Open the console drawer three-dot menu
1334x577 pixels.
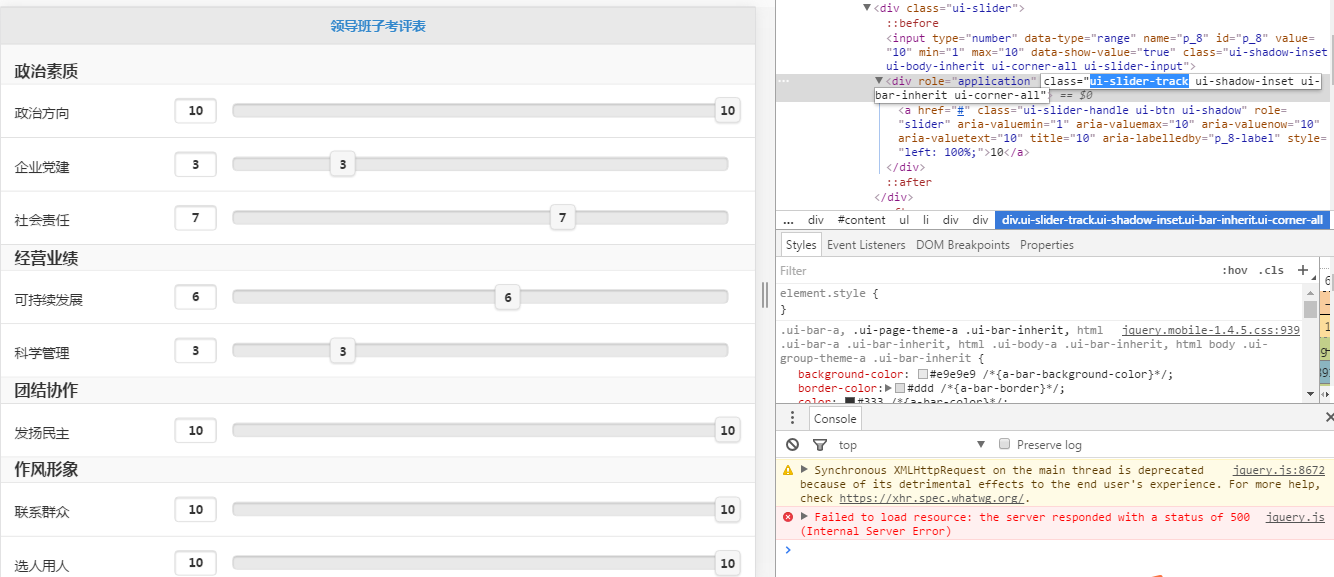[792, 418]
